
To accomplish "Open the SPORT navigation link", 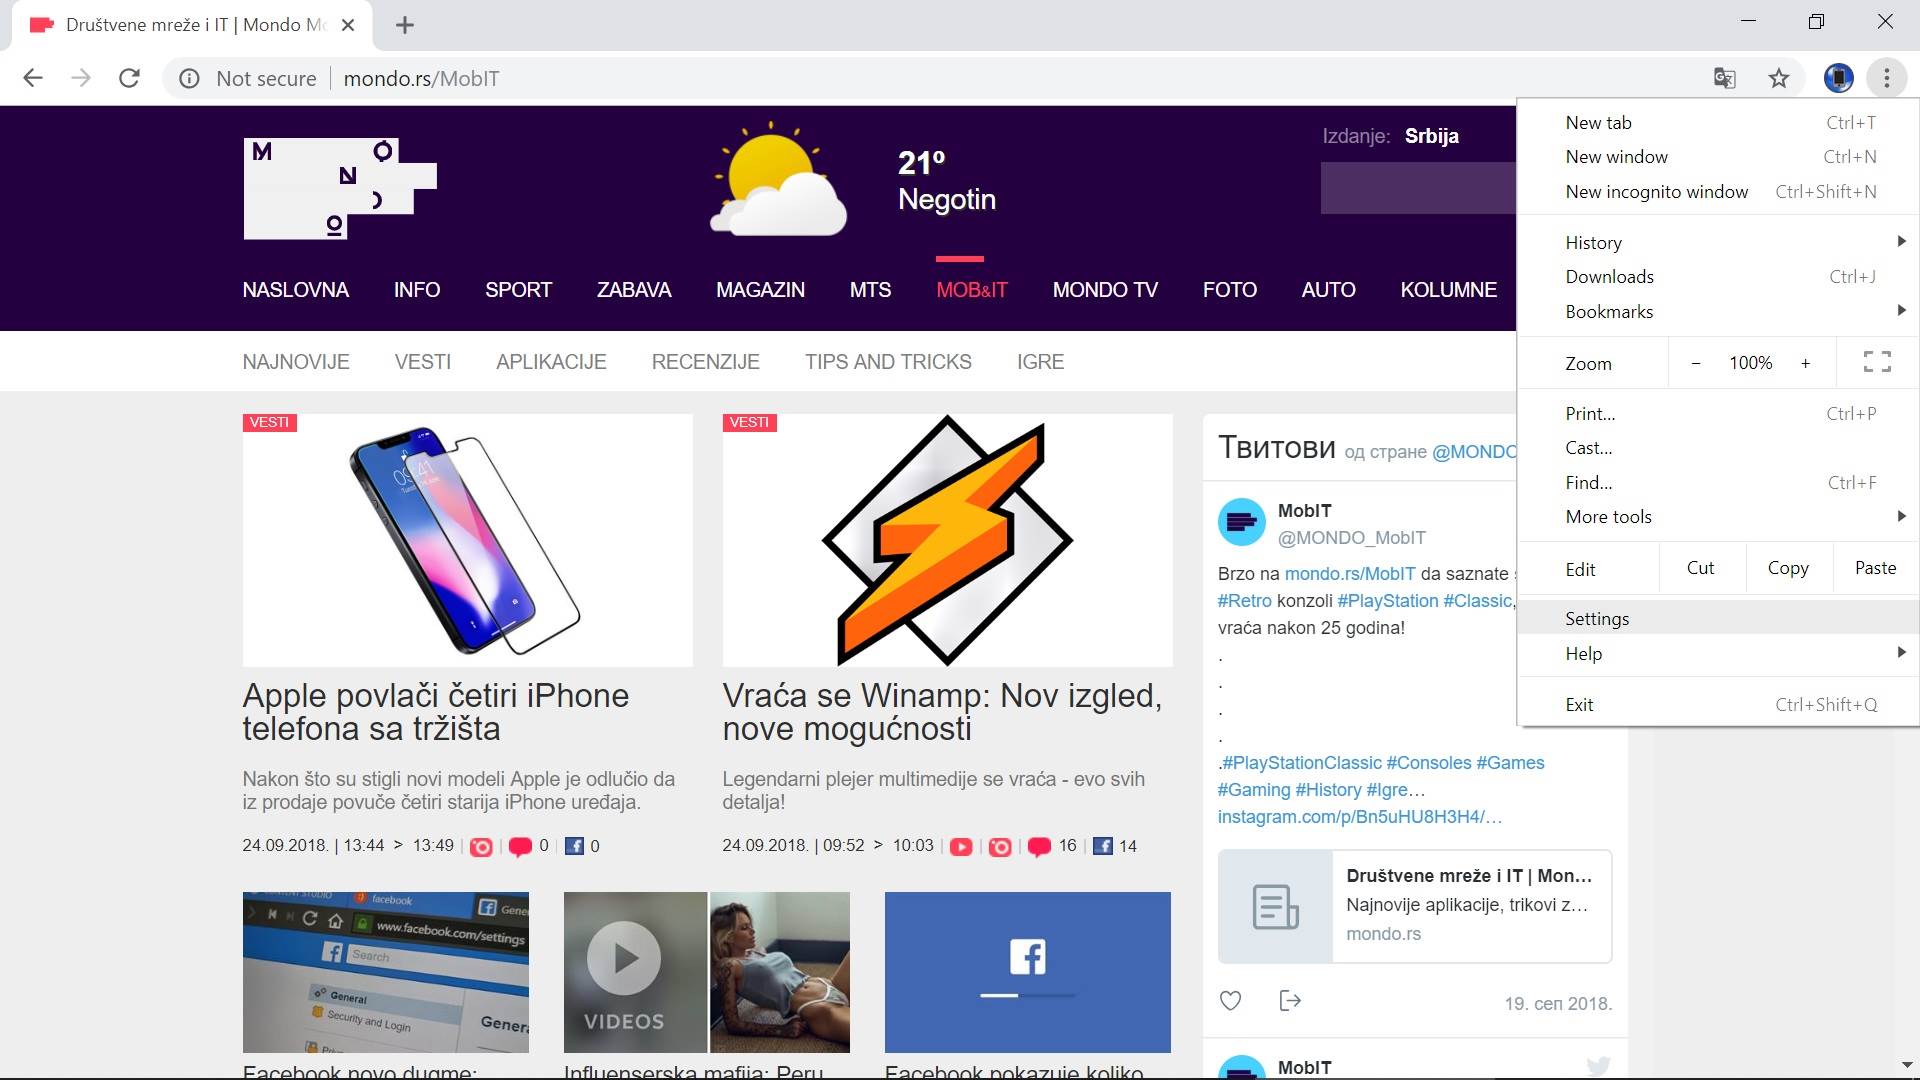I will tap(518, 290).
